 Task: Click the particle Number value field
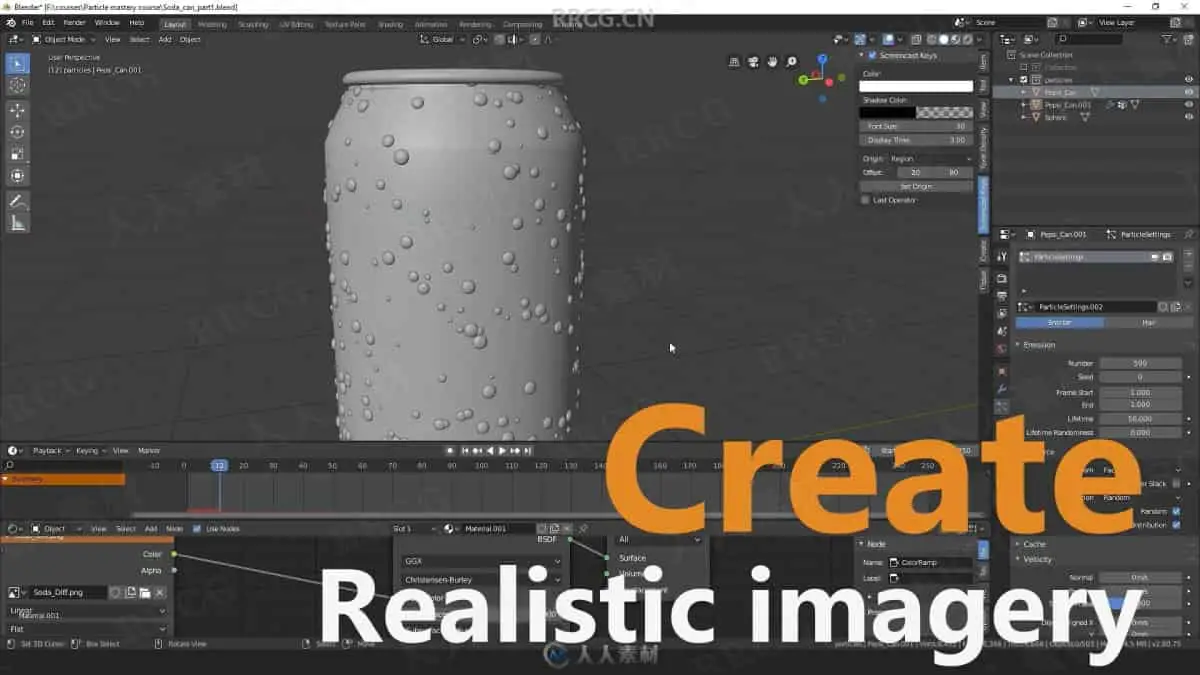point(1140,363)
